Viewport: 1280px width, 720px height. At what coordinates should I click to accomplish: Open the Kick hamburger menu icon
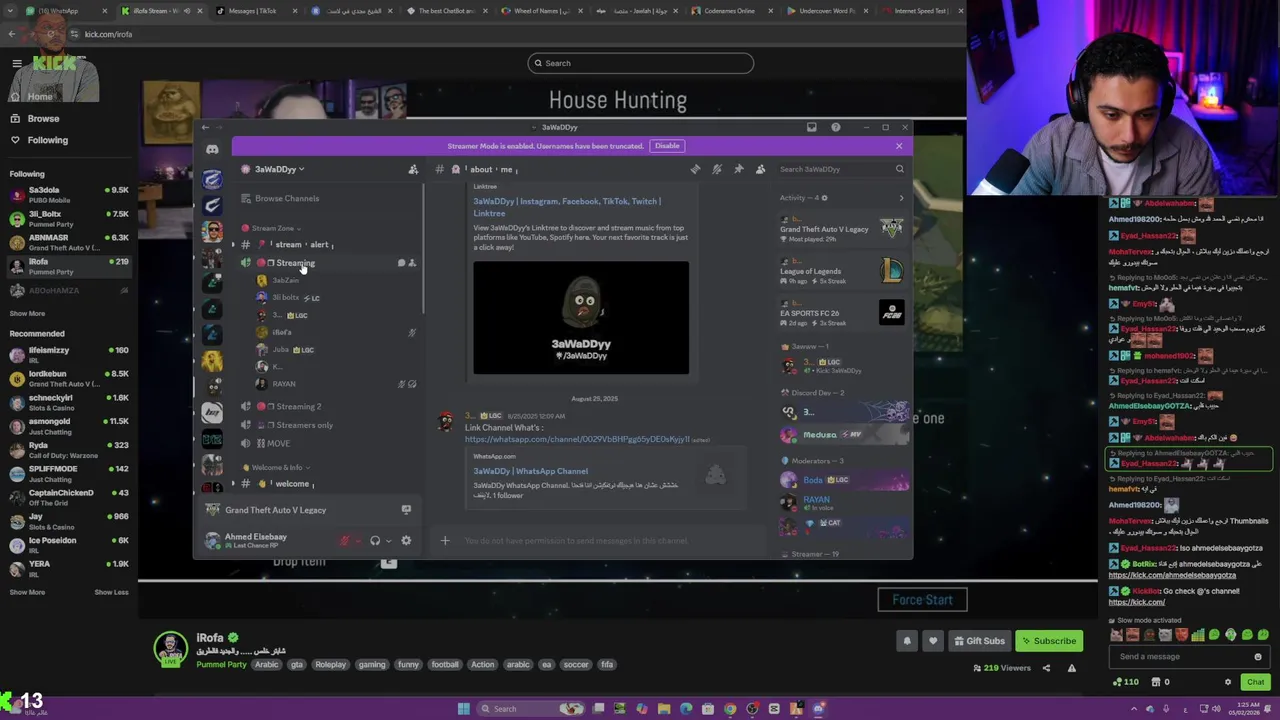coord(17,63)
